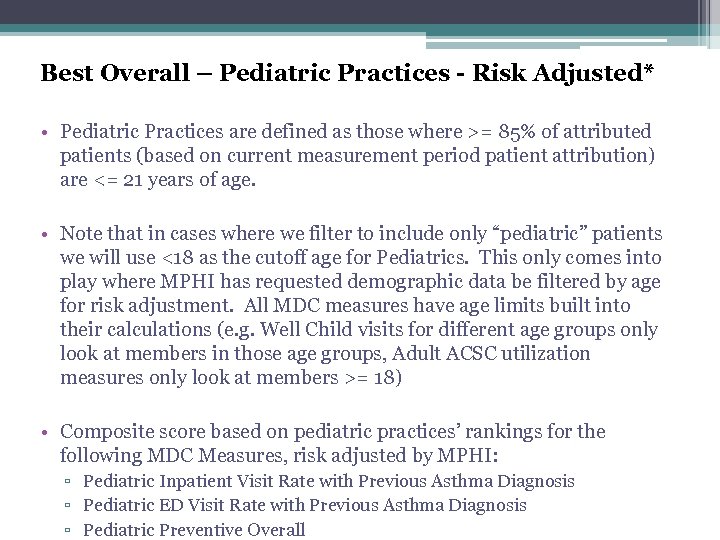This screenshot has height=540, width=720.
Task: Click the line starting "we will use <18"
Action: (360, 257)
